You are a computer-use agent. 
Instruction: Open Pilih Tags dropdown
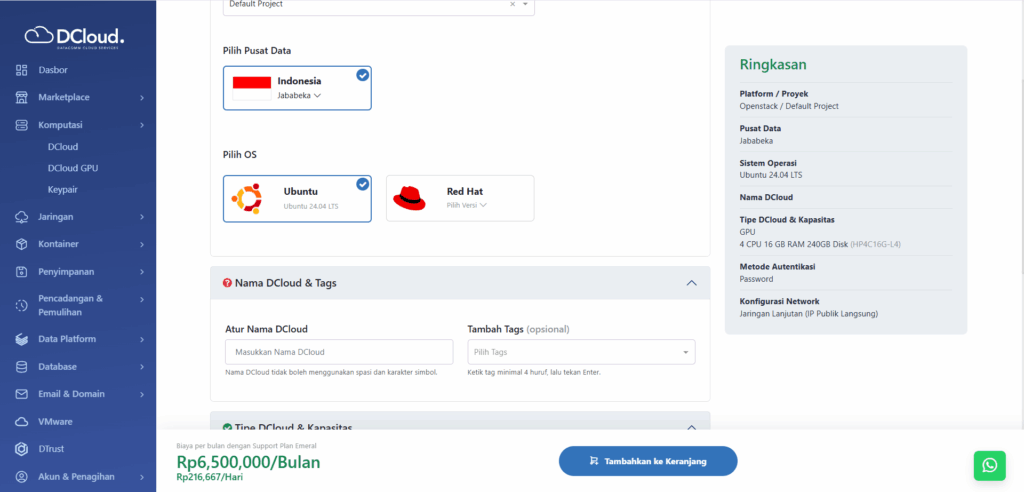[581, 352]
